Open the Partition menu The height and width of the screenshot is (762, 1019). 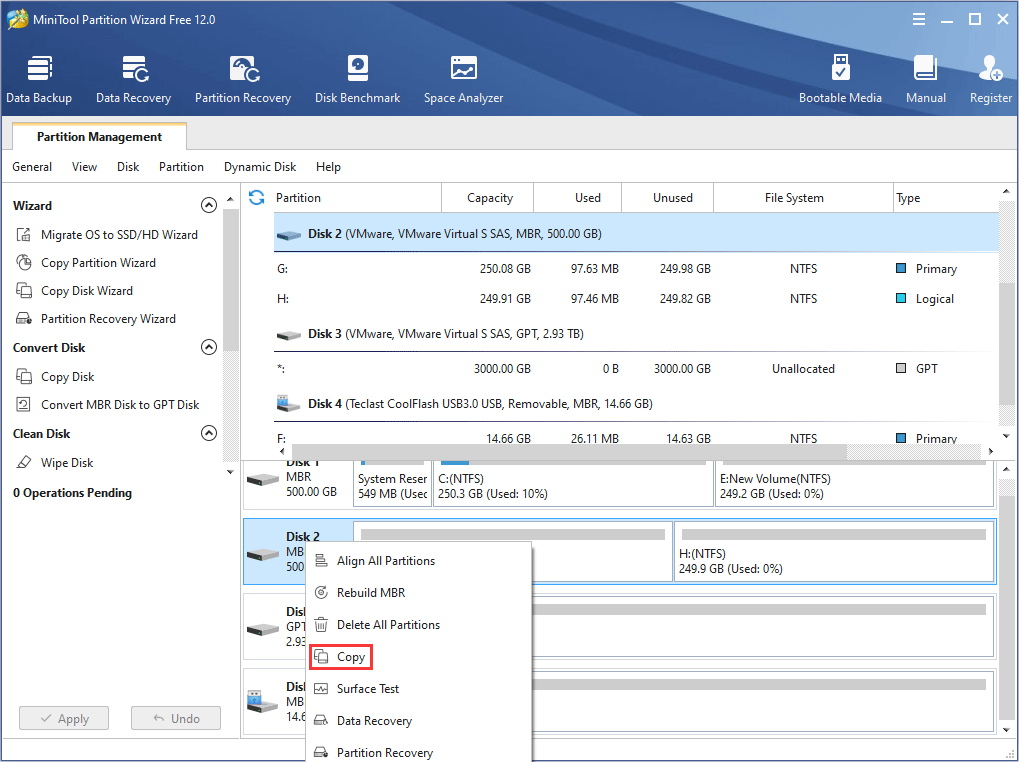tap(181, 167)
